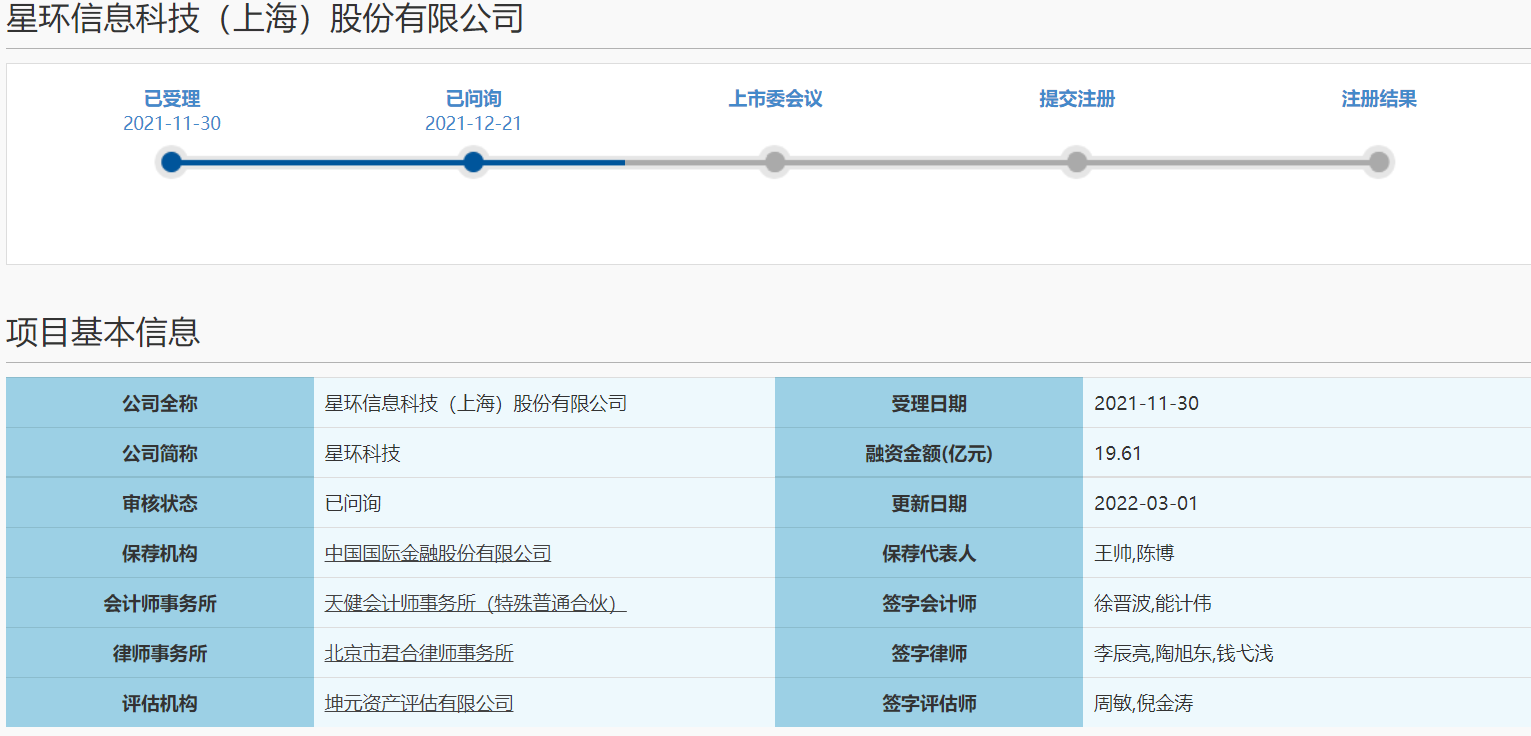Click the 李辰亮,陶旭东,钱弋浅 lawyers value
The height and width of the screenshot is (736, 1531).
(1184, 653)
